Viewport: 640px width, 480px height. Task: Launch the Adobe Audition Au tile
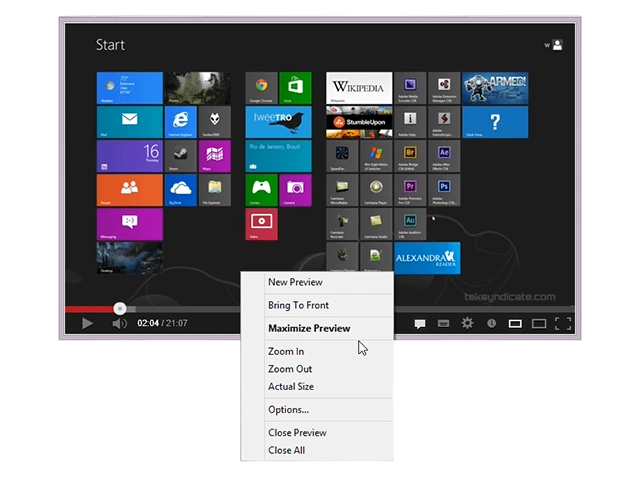410,224
